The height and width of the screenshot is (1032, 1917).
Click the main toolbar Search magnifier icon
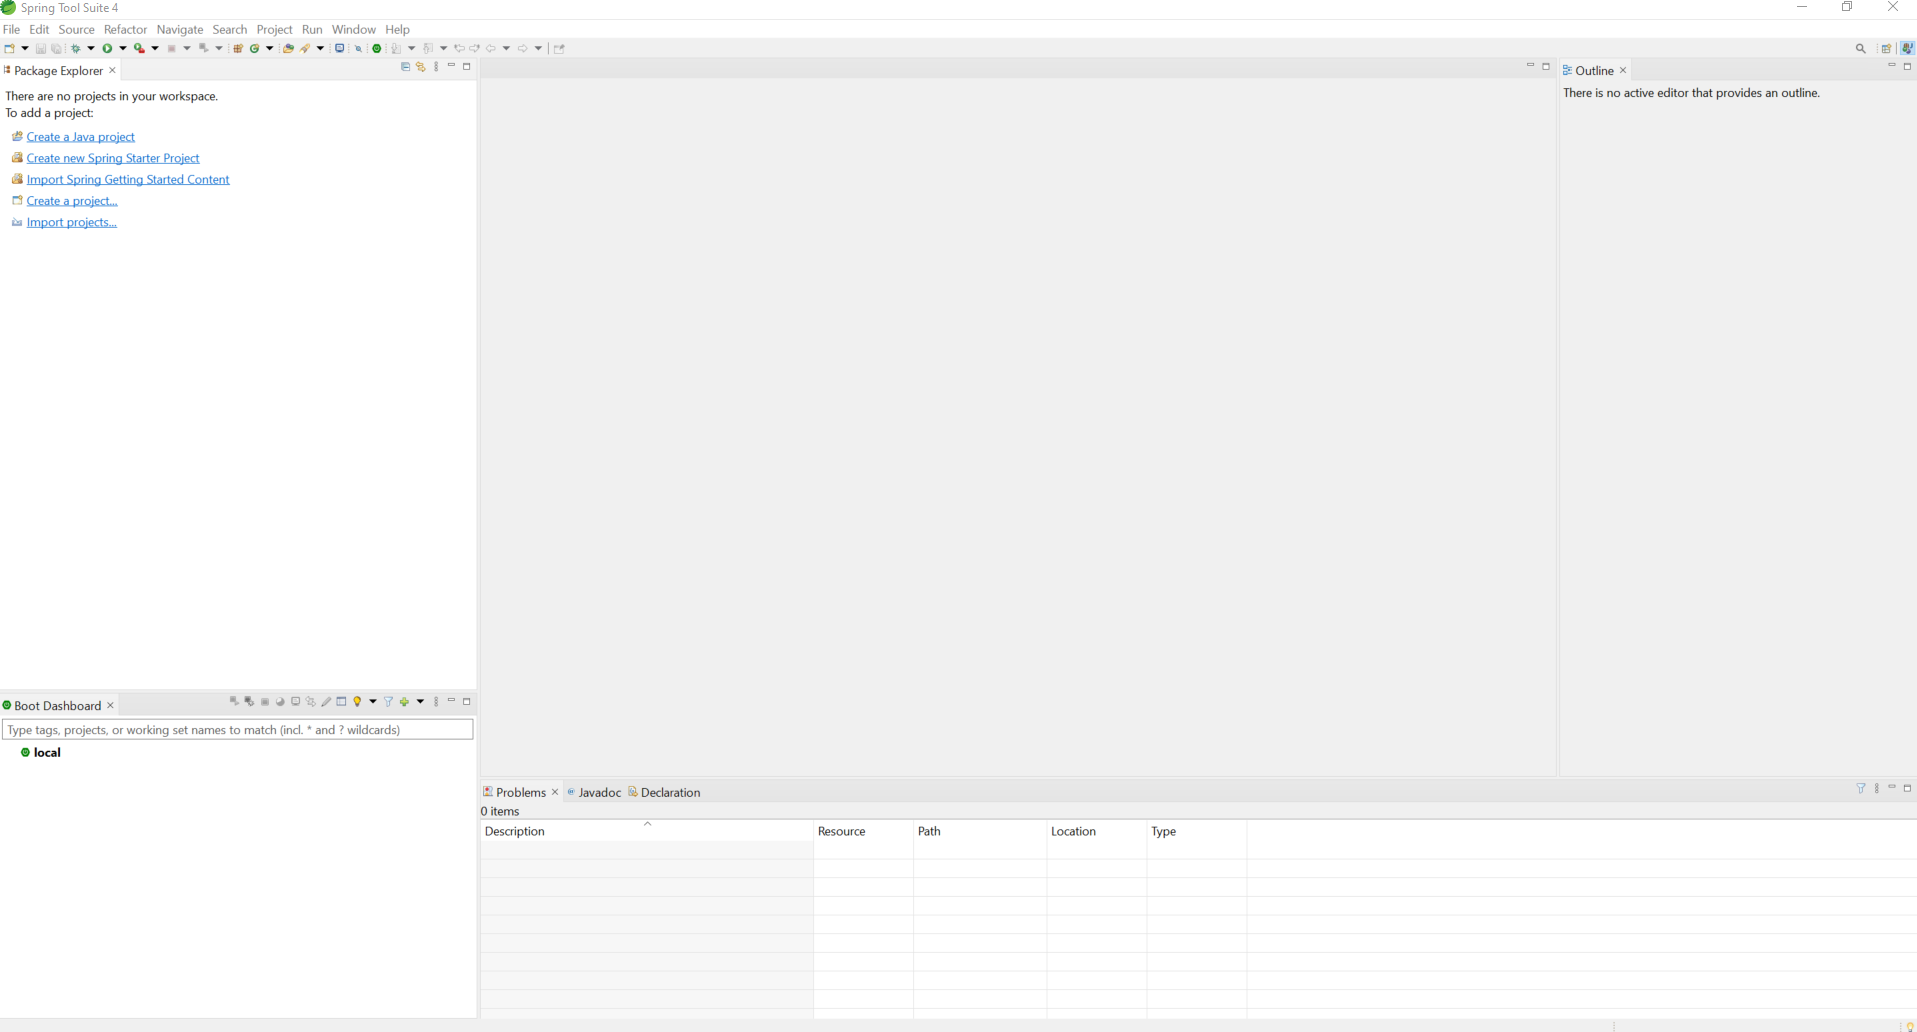click(x=1861, y=48)
